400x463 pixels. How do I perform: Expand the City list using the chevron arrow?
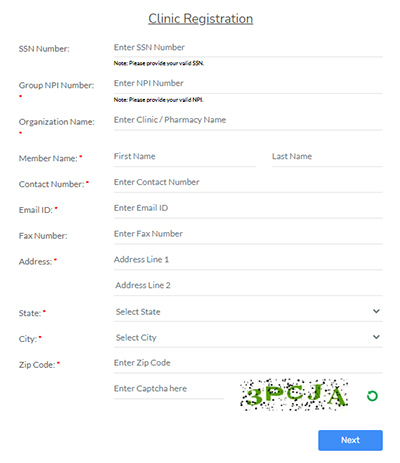tap(376, 337)
